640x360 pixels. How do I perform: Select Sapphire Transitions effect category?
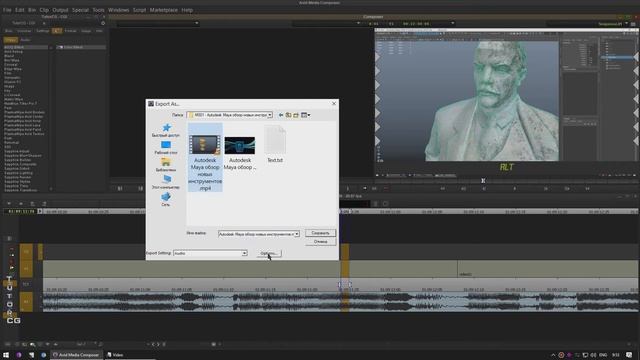(20, 190)
